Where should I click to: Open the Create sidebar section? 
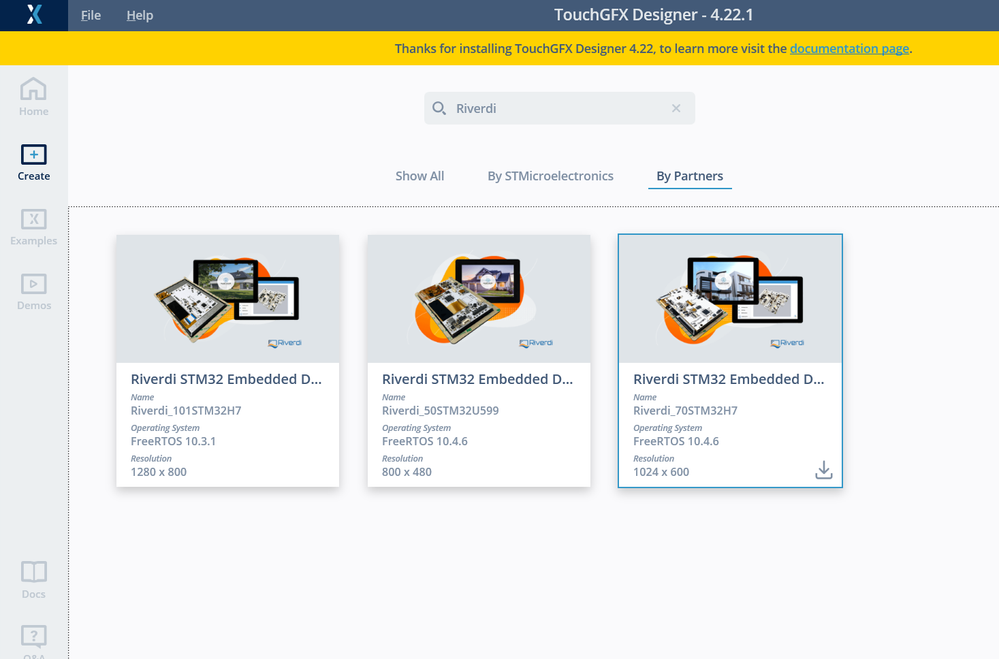pos(34,162)
